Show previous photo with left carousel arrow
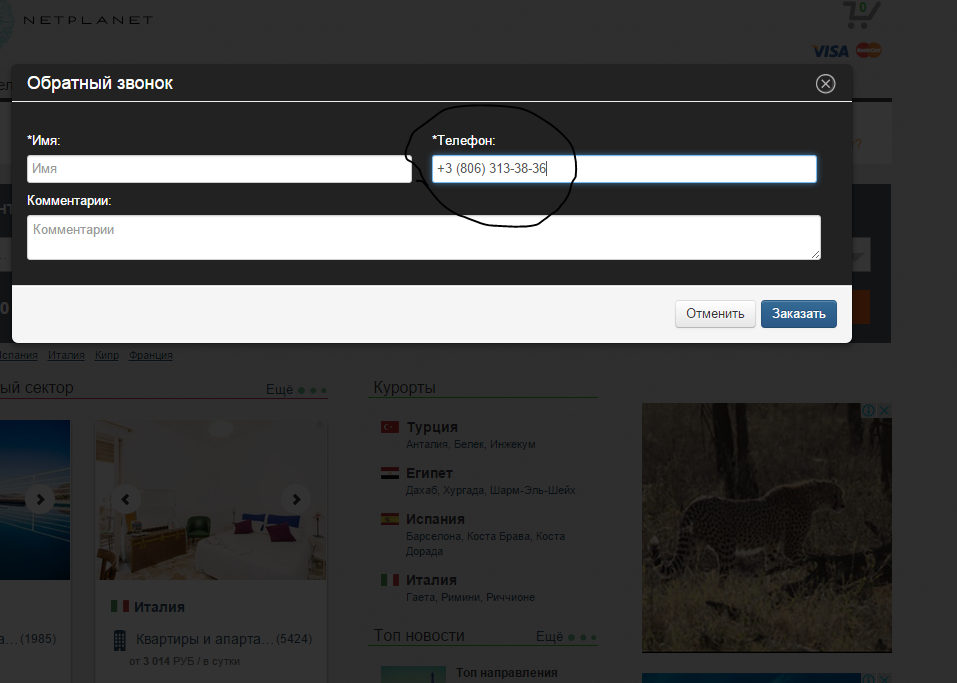This screenshot has width=957, height=683. (x=126, y=498)
